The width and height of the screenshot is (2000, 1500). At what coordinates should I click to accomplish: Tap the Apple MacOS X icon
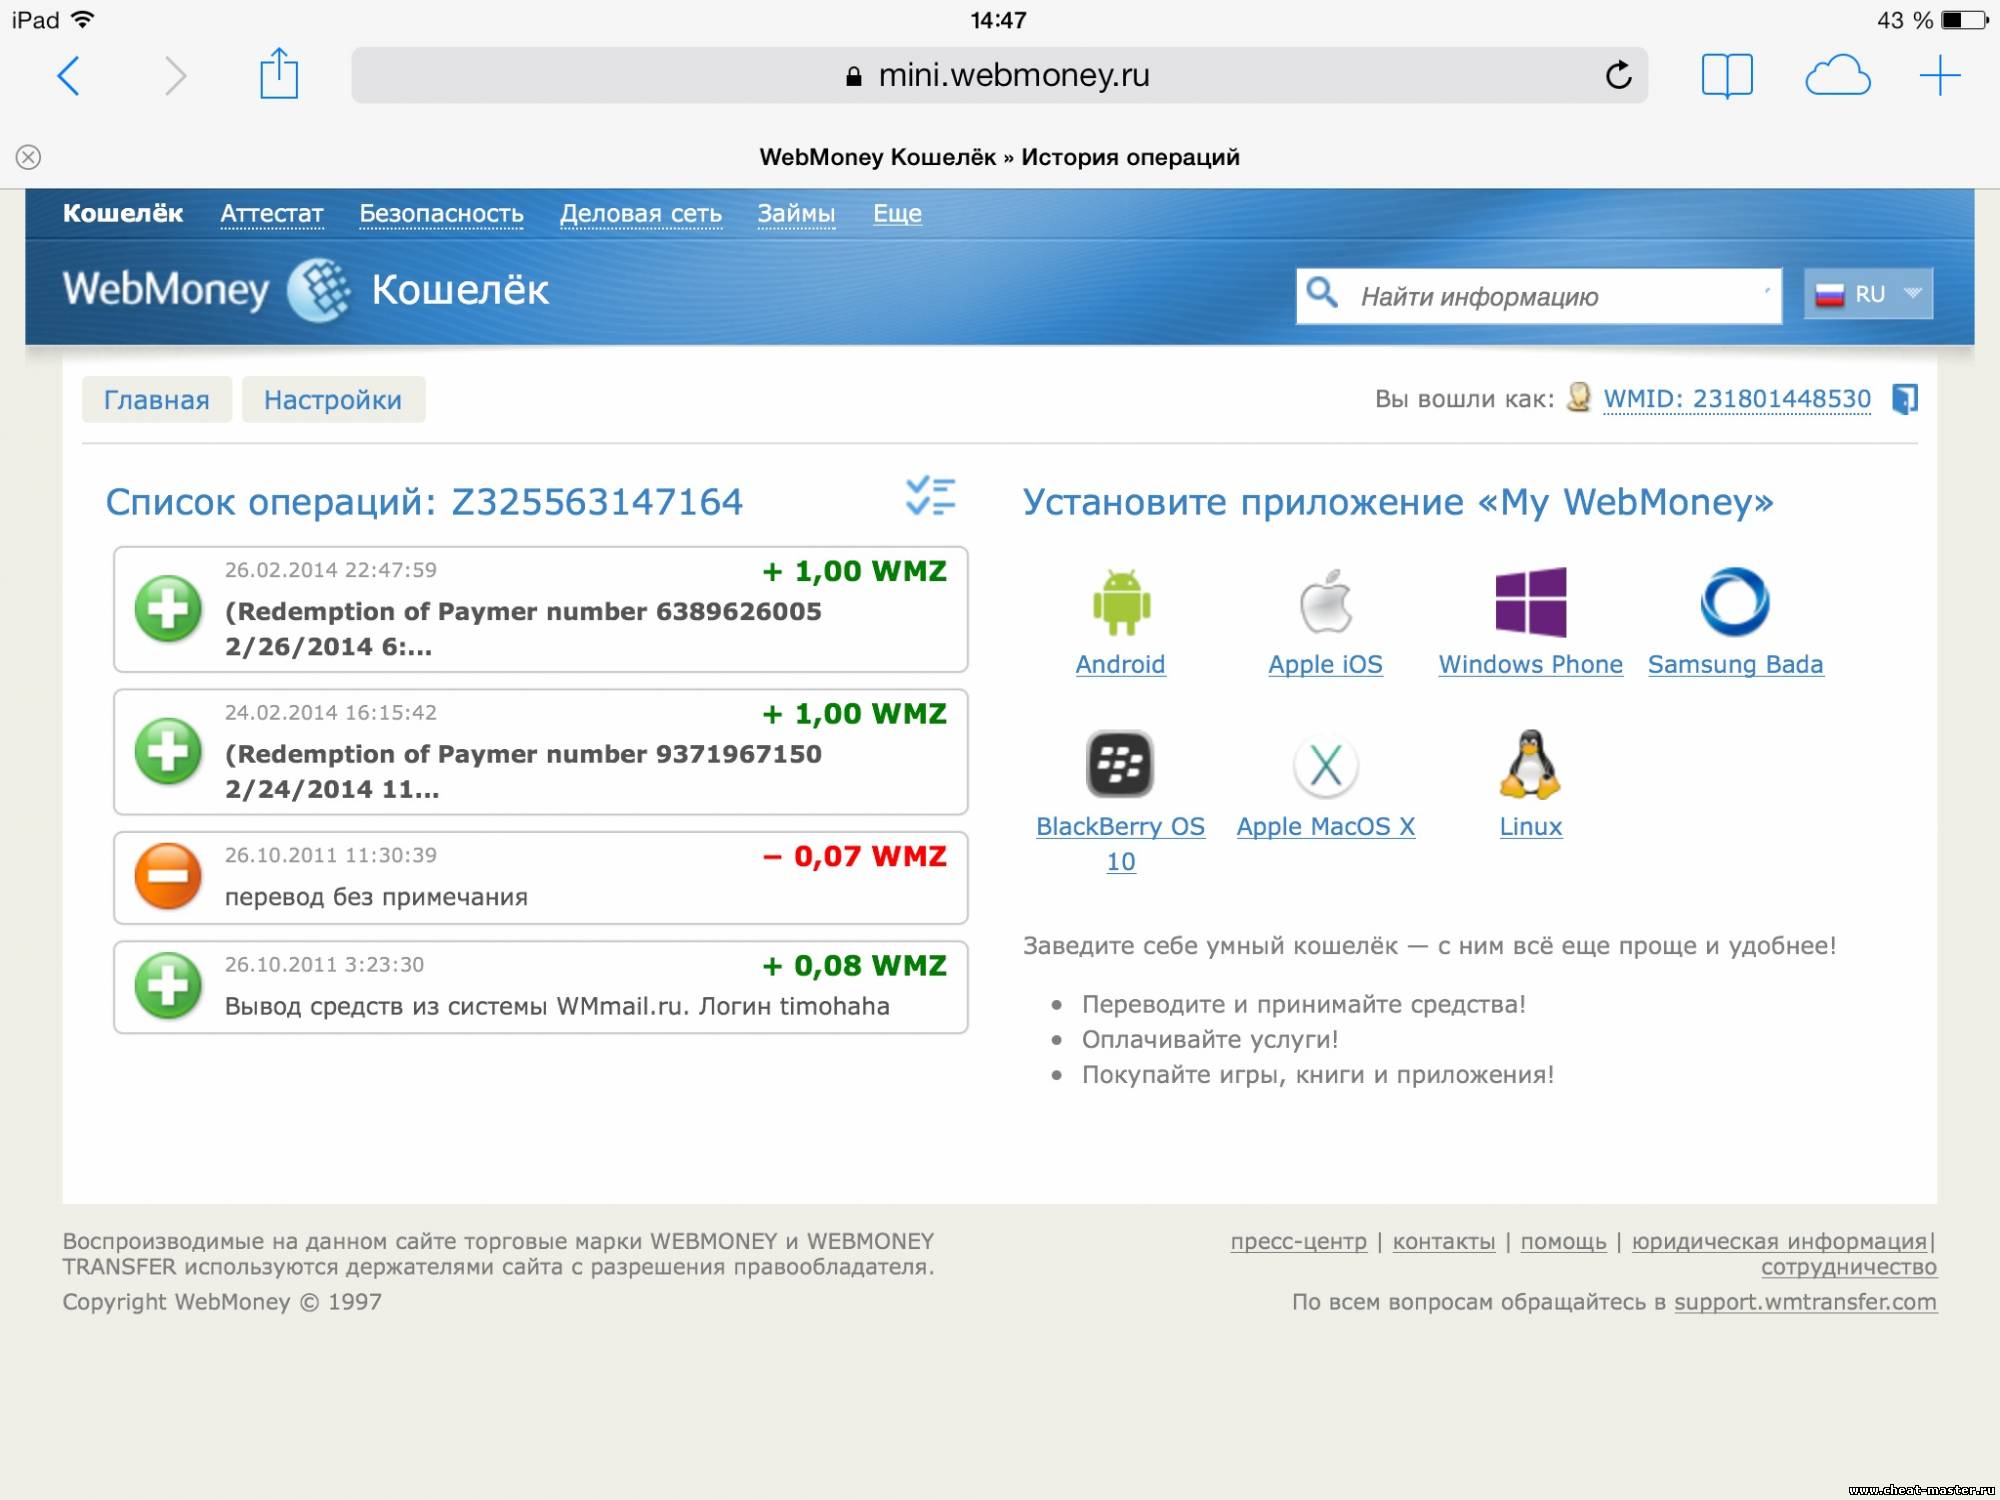tap(1325, 766)
